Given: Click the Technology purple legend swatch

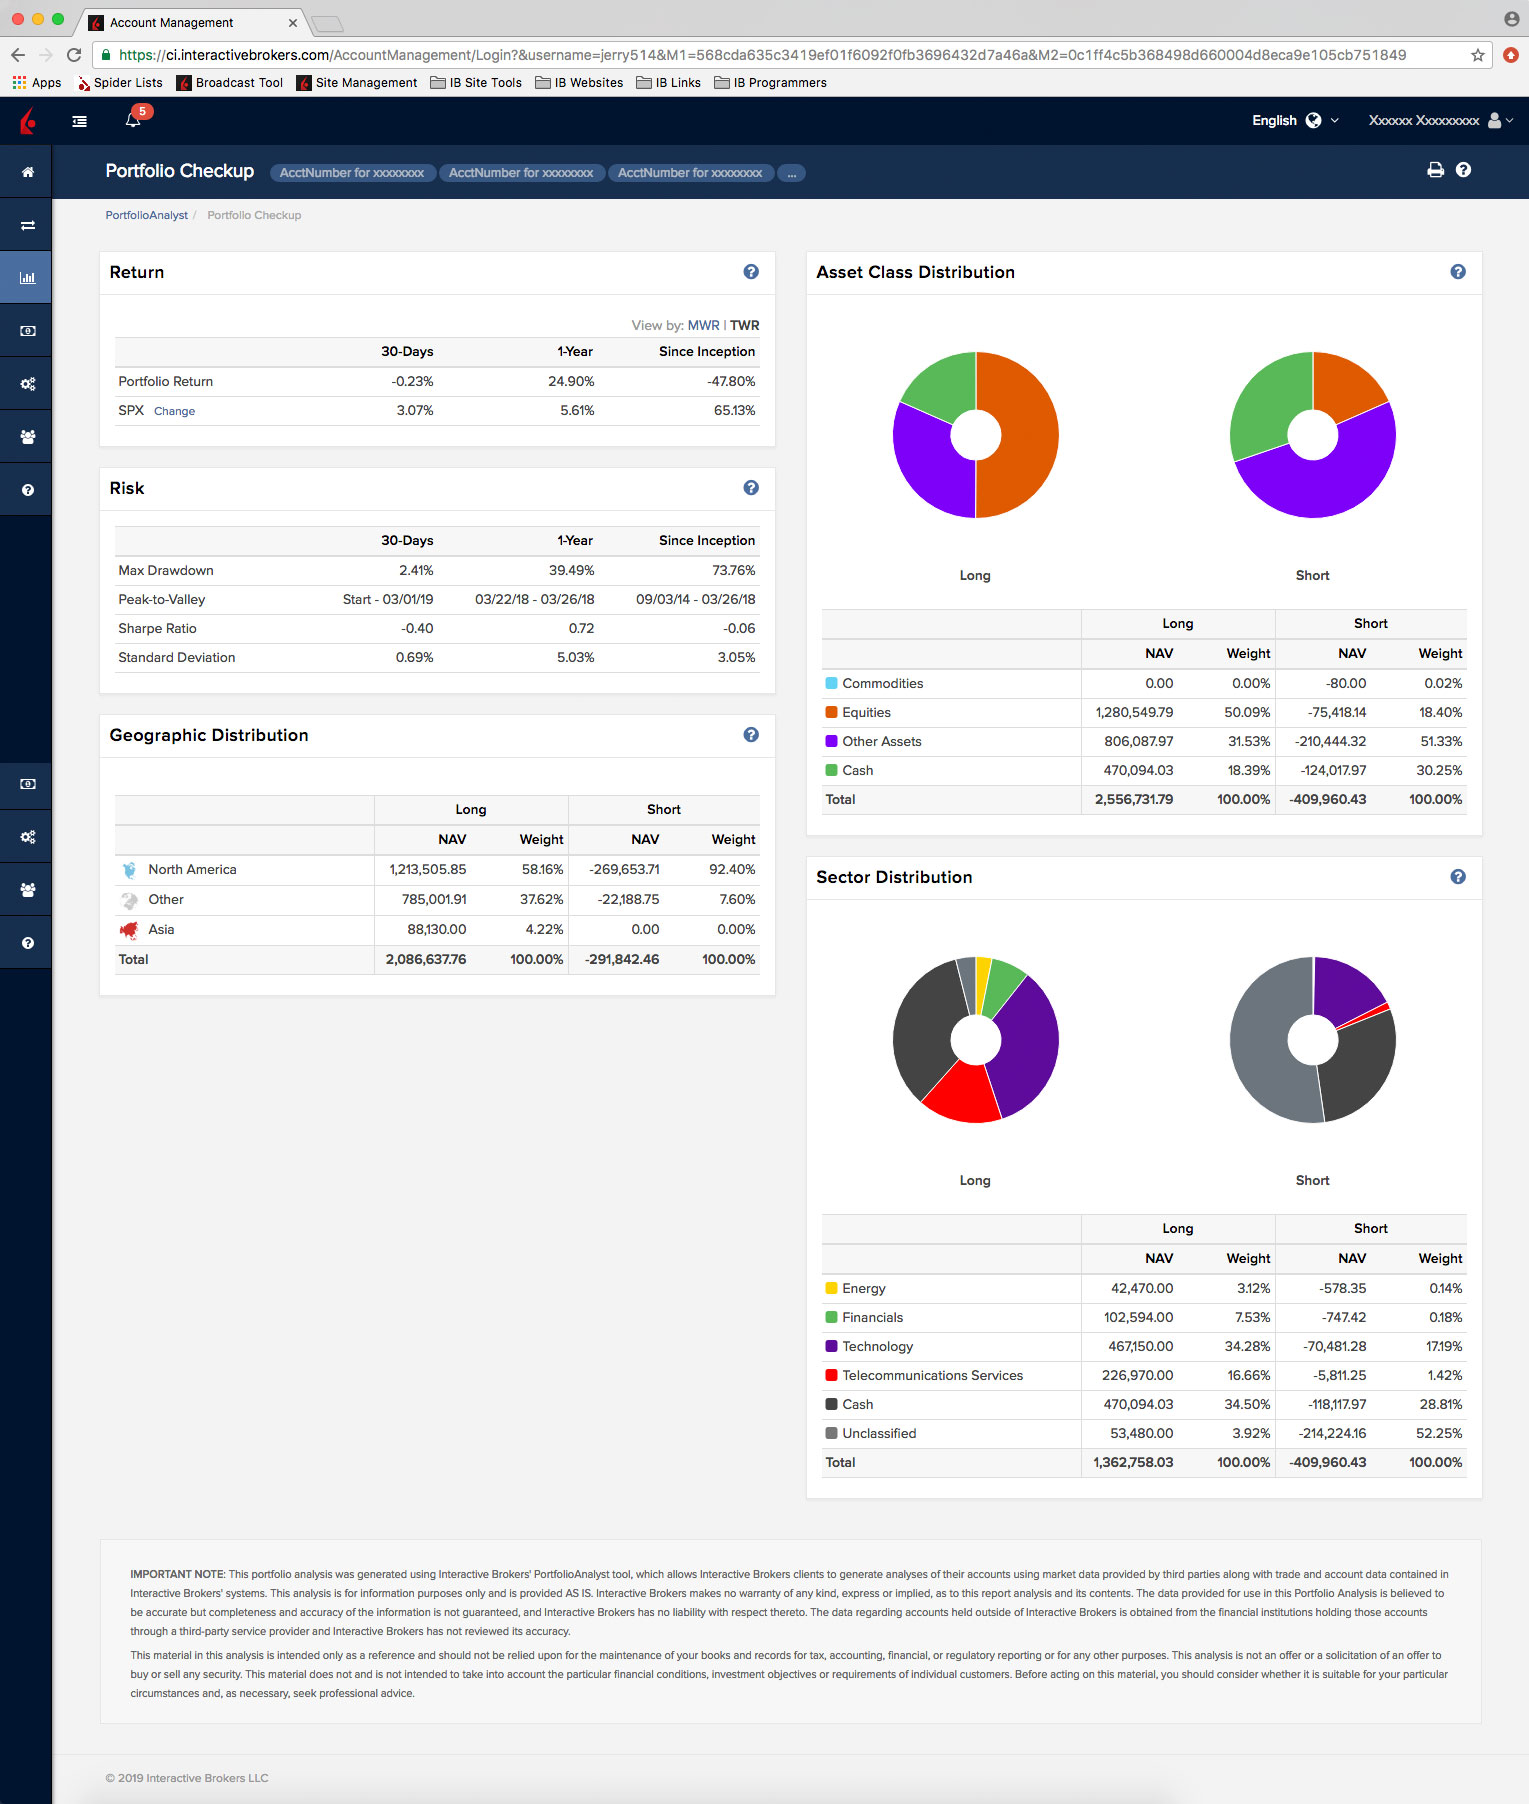Looking at the screenshot, I should click(x=831, y=1346).
